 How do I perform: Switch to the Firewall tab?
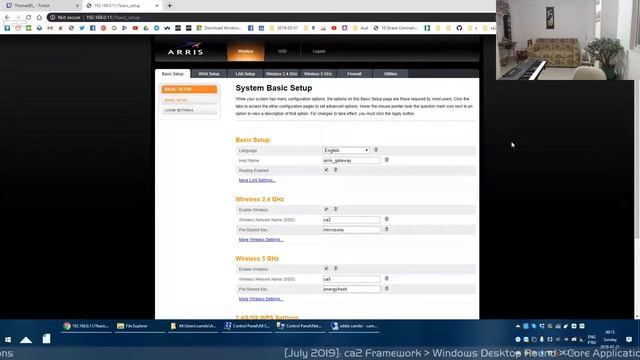coord(354,74)
